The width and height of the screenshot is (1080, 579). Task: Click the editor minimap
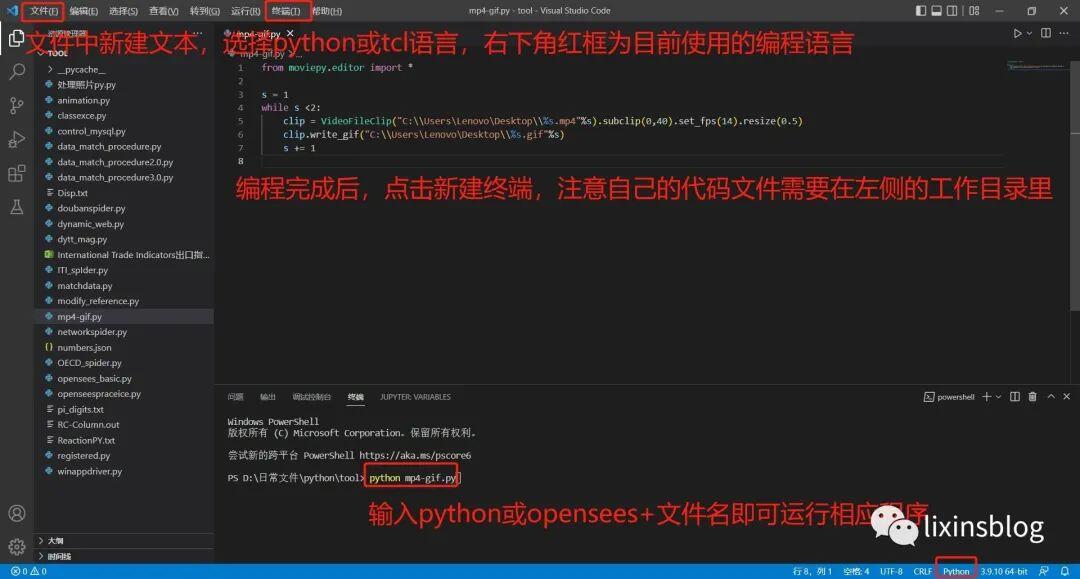[x=1037, y=66]
